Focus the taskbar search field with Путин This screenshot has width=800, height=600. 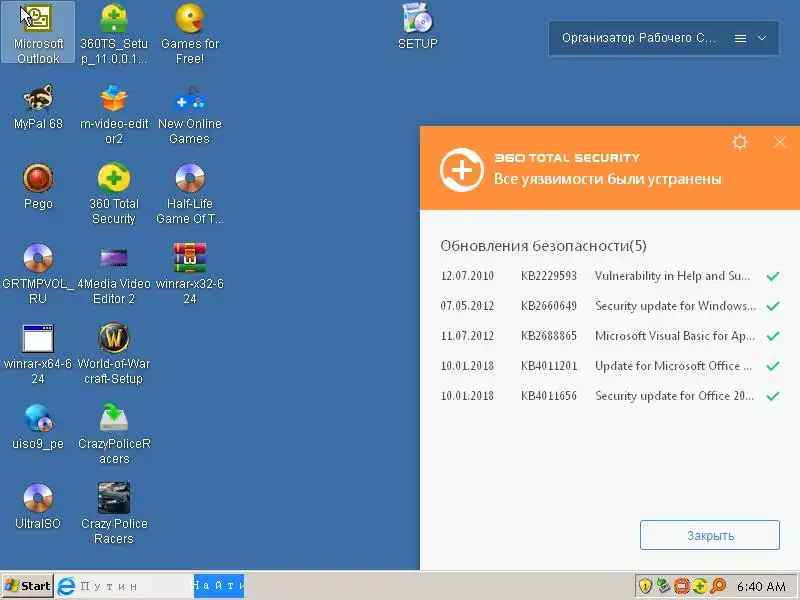coord(135,586)
